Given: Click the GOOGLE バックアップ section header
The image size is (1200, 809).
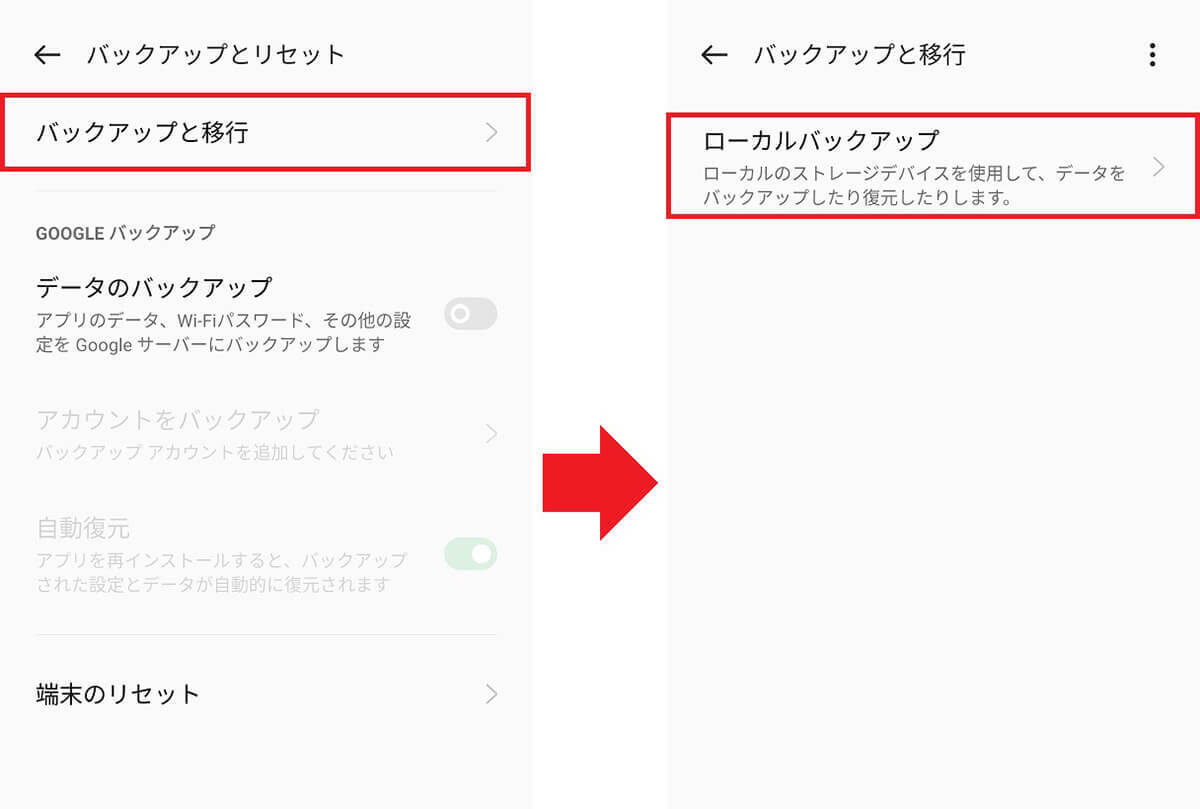Looking at the screenshot, I should 125,233.
